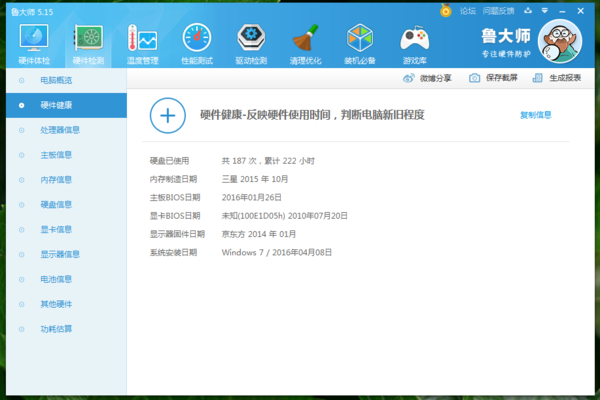Click 生成报表 to generate report

point(557,78)
